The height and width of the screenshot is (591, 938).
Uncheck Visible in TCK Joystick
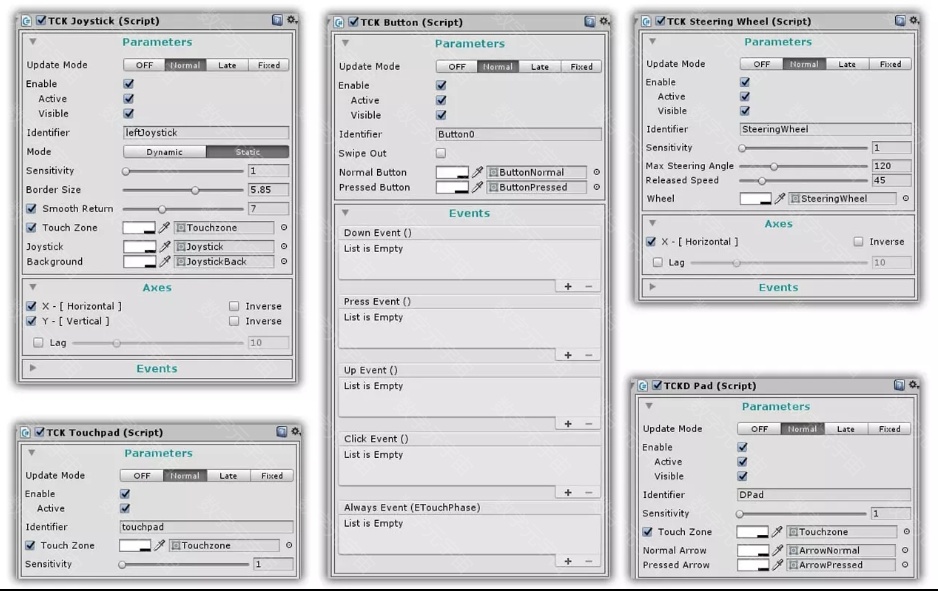129,113
